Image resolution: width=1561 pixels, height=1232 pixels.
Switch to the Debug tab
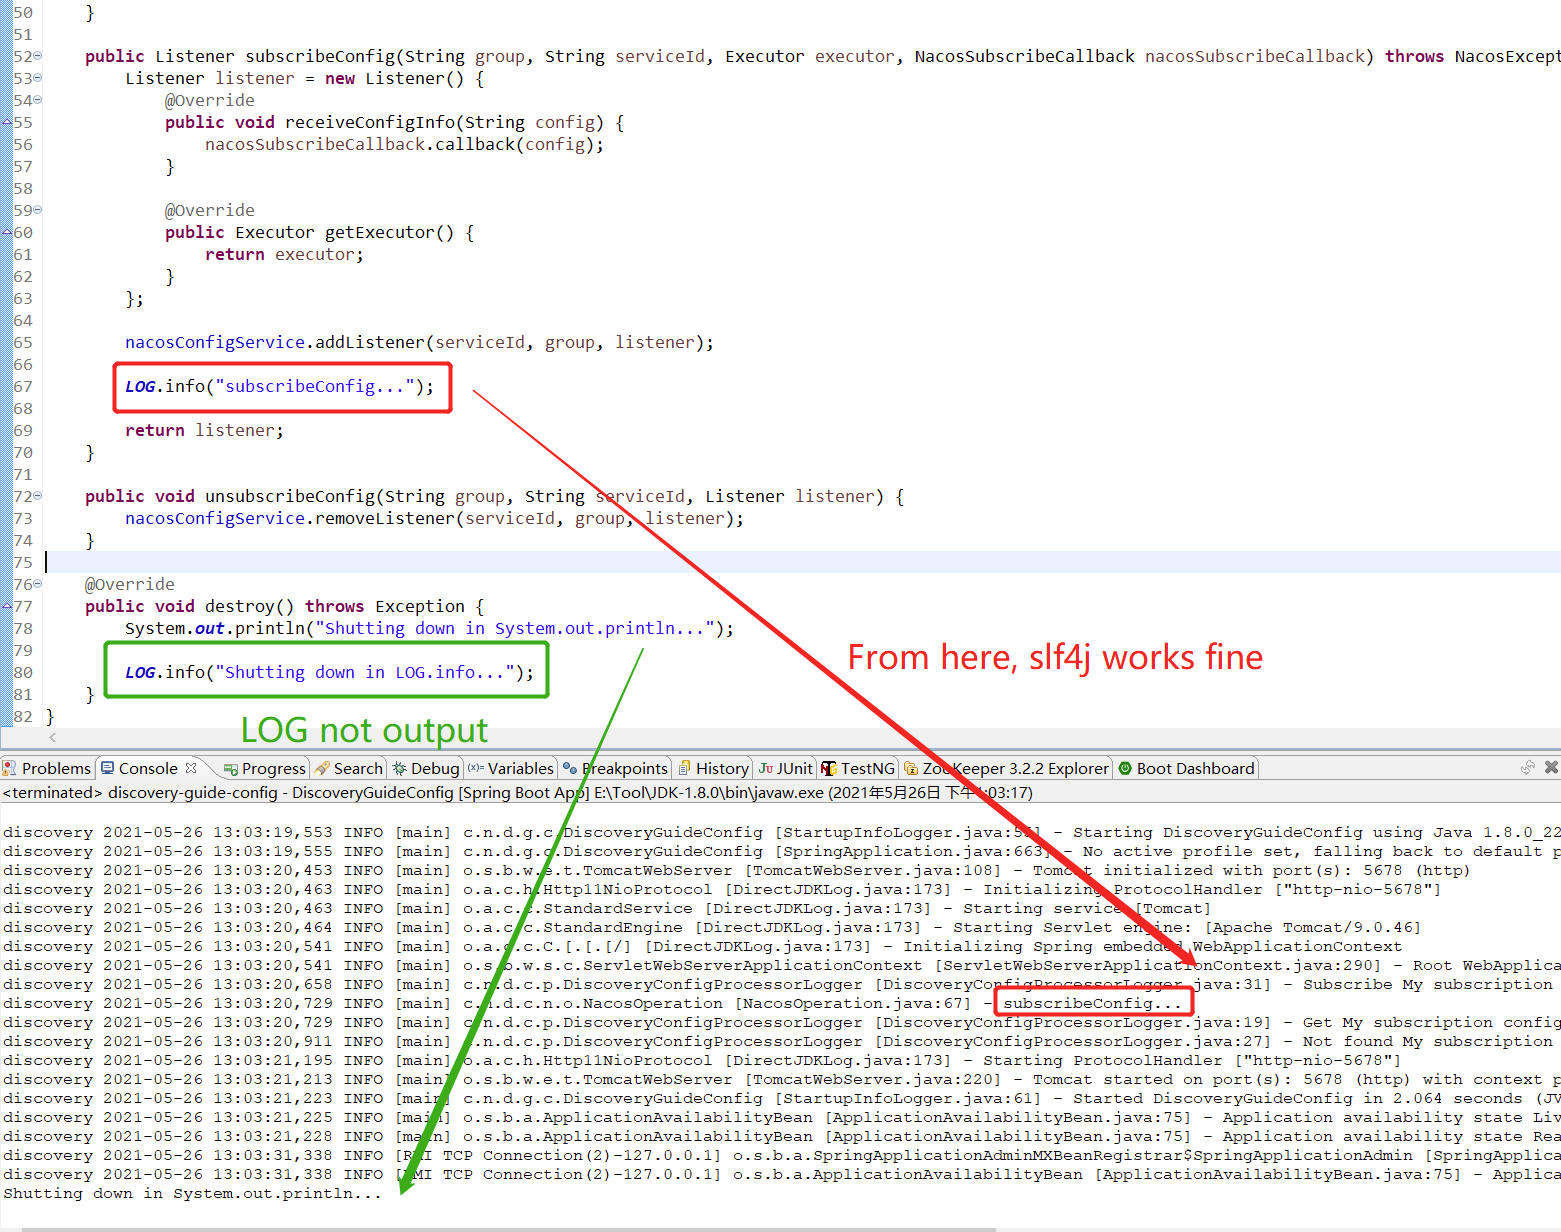pos(426,768)
